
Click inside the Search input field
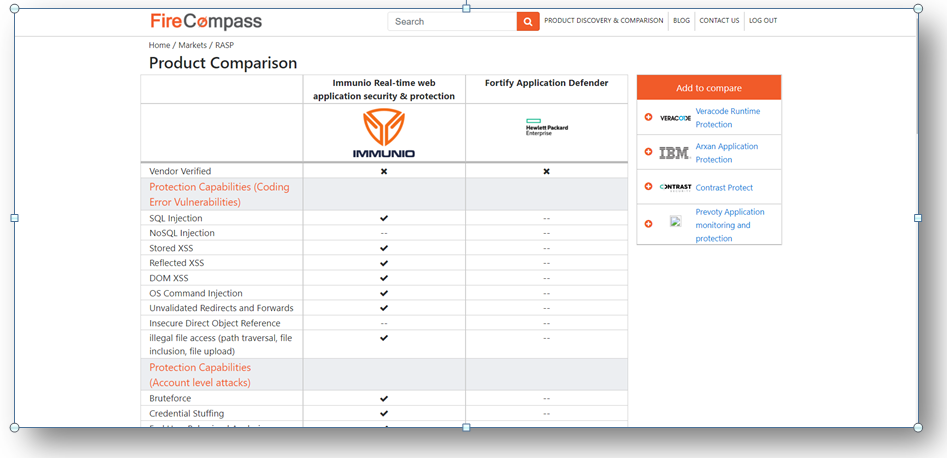[x=452, y=22]
